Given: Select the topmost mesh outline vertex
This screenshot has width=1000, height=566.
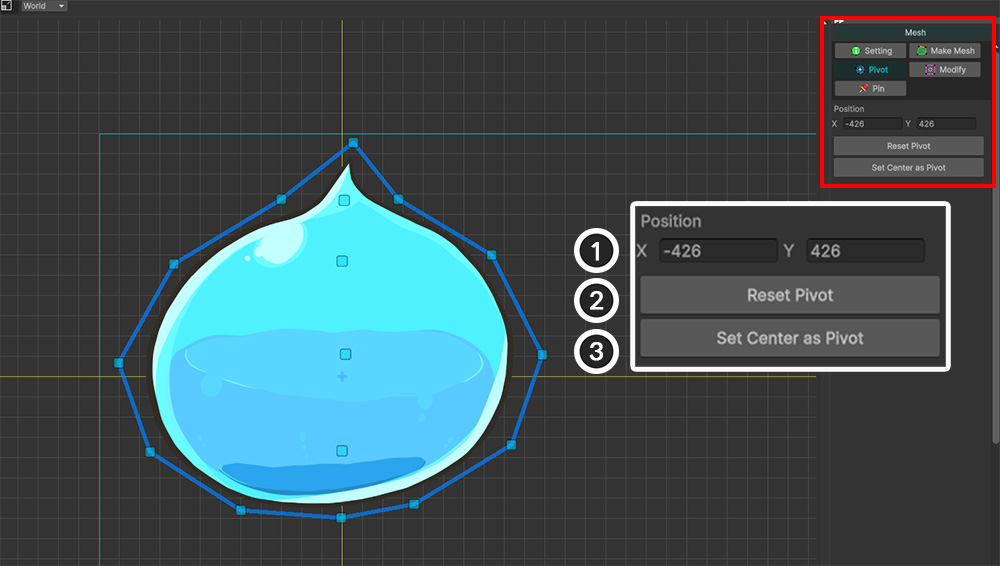Looking at the screenshot, I should pos(353,143).
